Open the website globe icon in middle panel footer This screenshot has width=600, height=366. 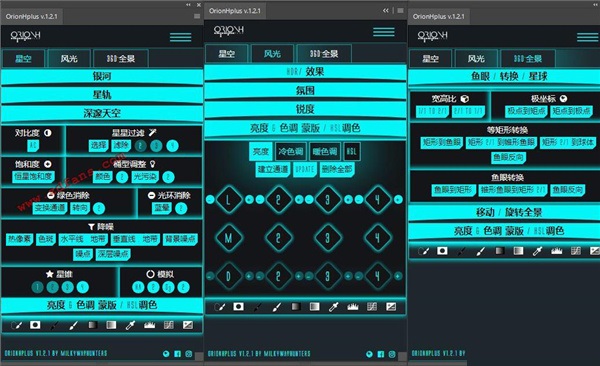pos(369,354)
